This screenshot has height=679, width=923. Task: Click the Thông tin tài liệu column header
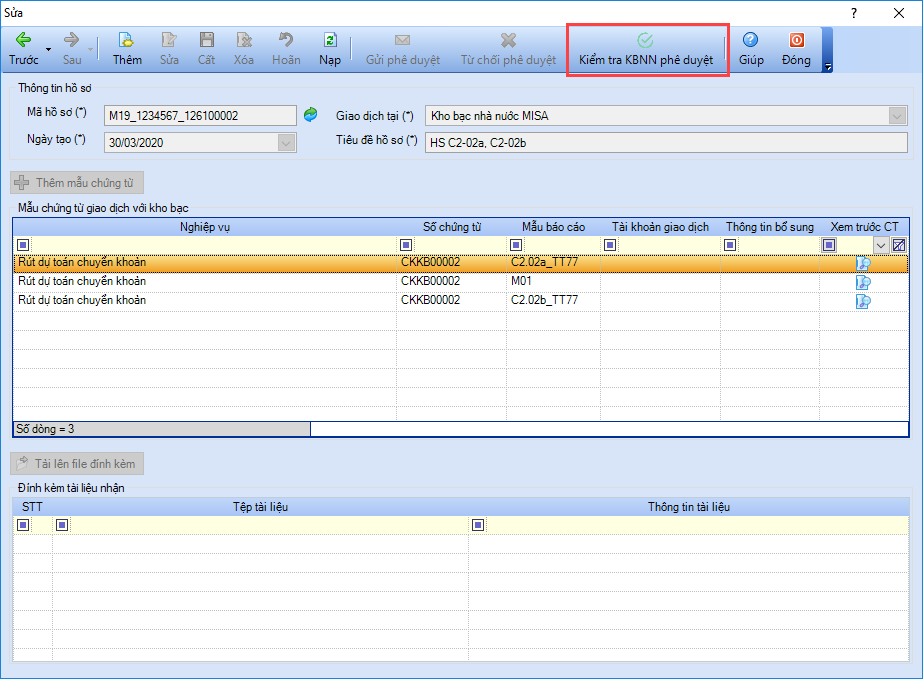[689, 507]
